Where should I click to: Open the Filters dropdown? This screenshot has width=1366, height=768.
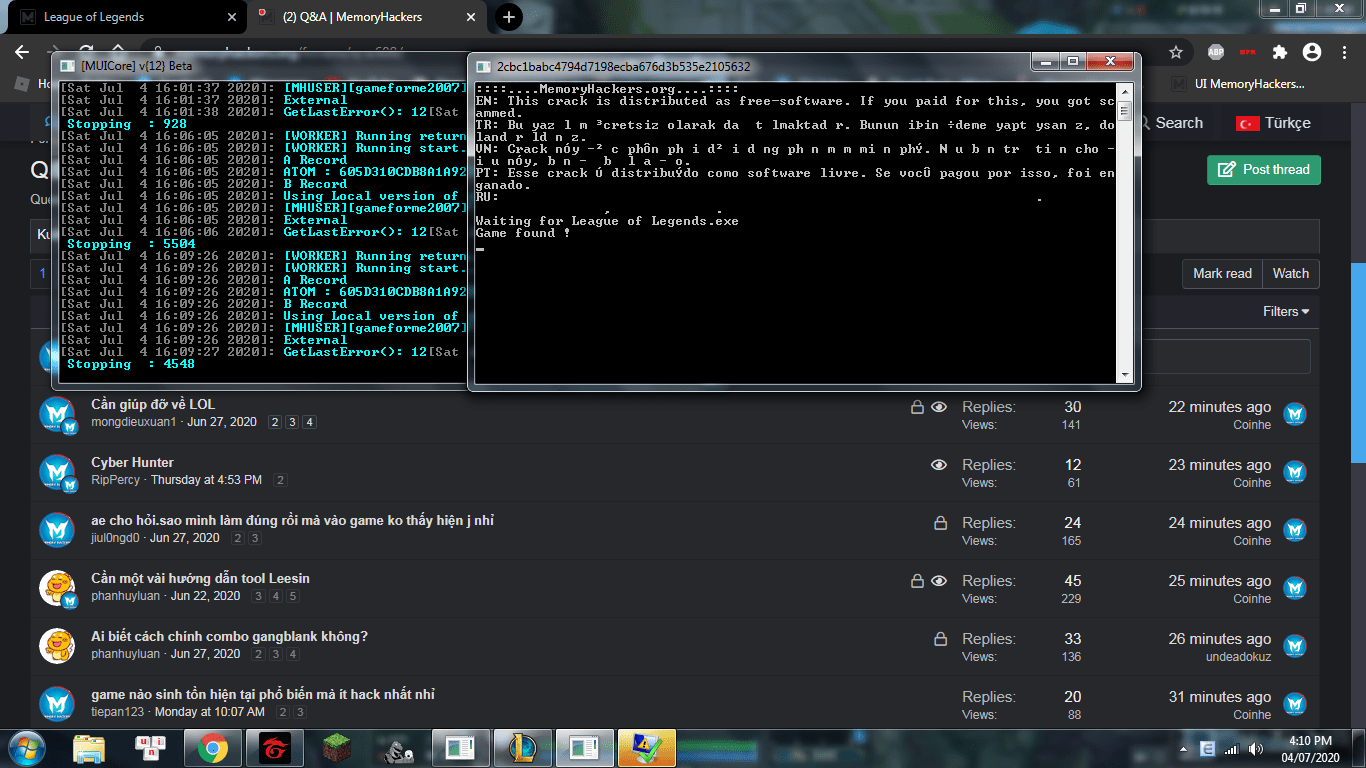(x=1286, y=311)
